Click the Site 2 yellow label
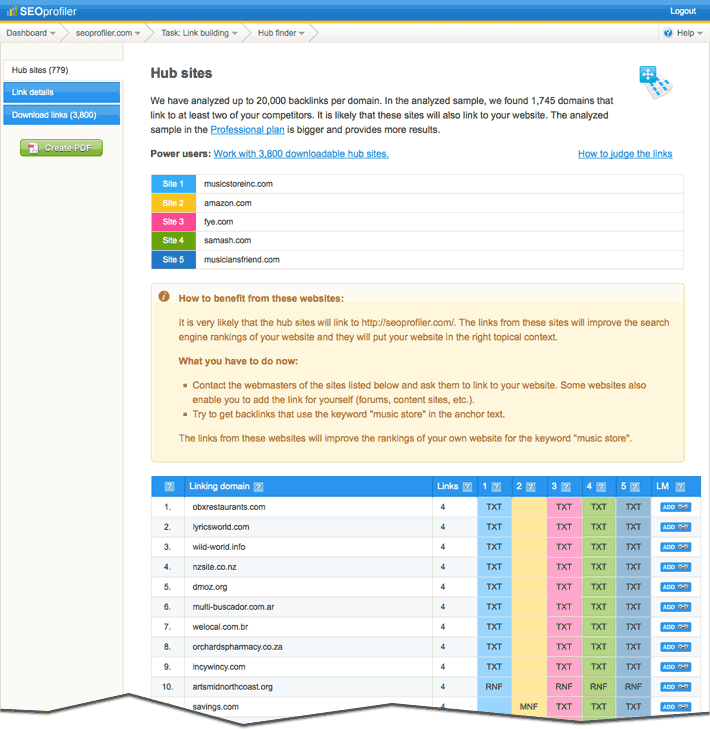This screenshot has height=729, width=710. (x=173, y=203)
